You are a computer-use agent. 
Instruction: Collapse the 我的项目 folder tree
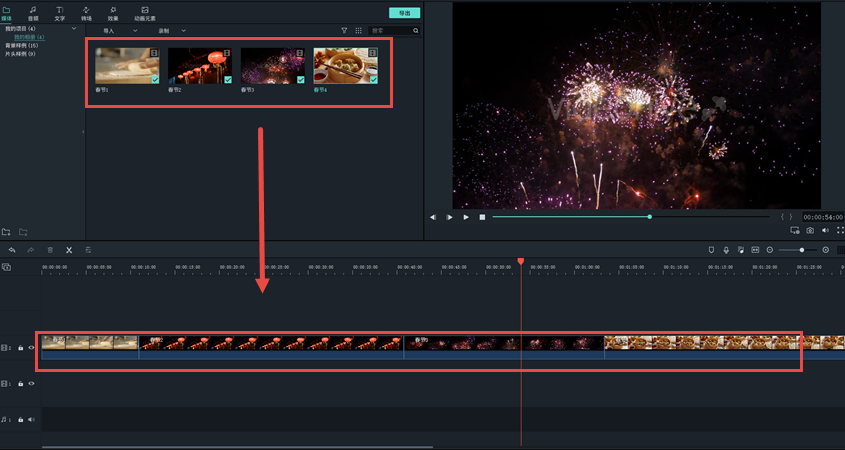click(x=74, y=29)
